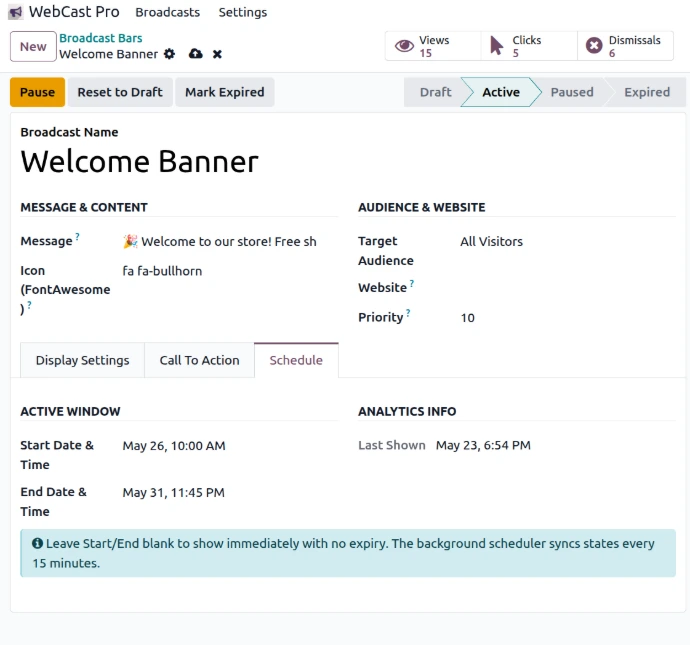Discard changes with the X icon

[x=217, y=54]
